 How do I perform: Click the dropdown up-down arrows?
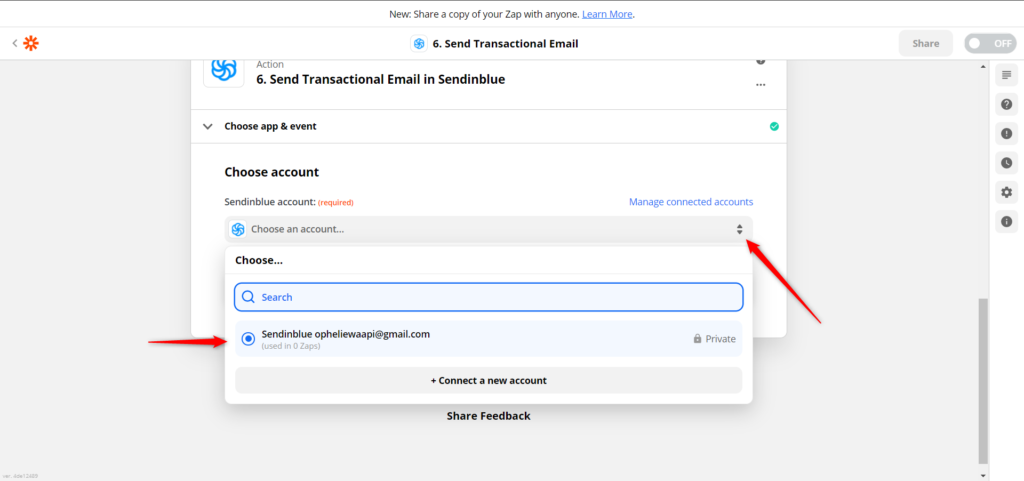739,229
